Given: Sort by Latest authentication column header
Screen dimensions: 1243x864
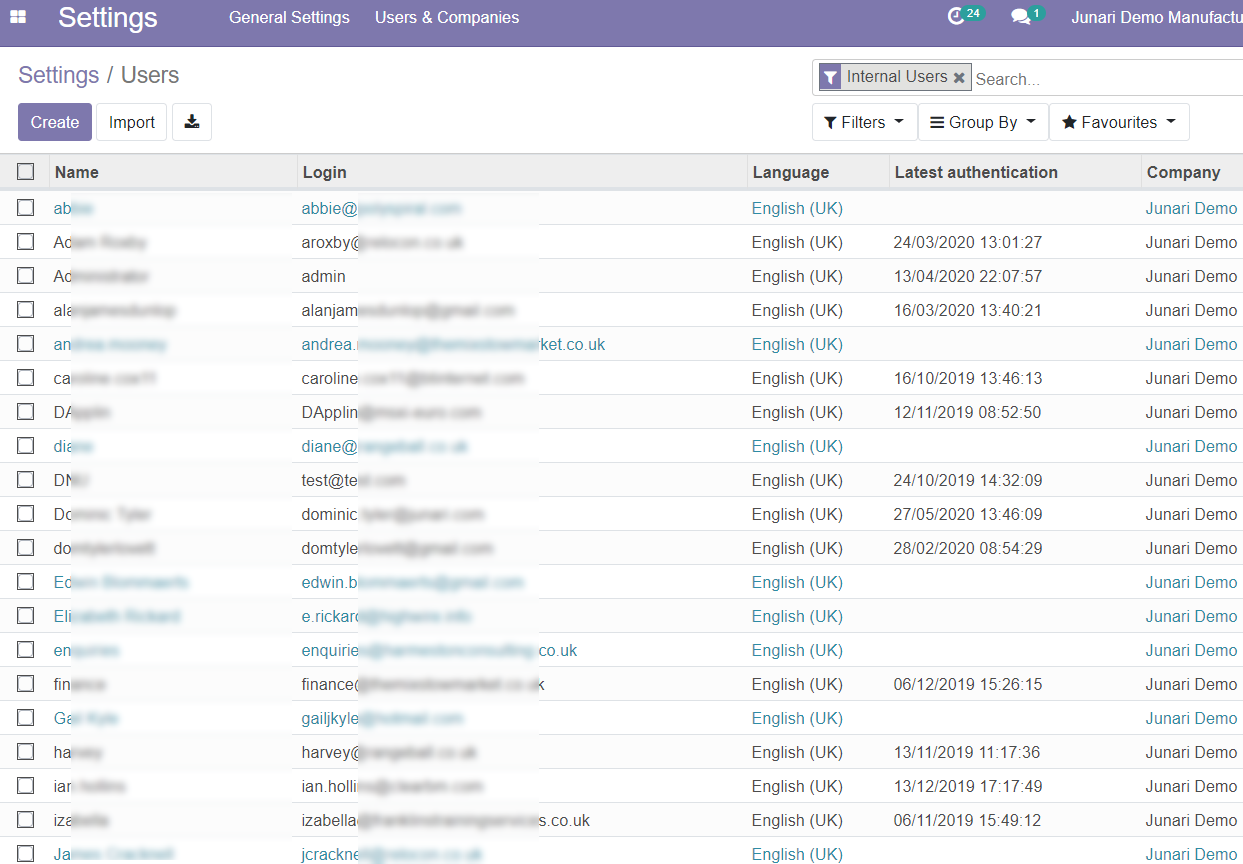Looking at the screenshot, I should coord(976,172).
